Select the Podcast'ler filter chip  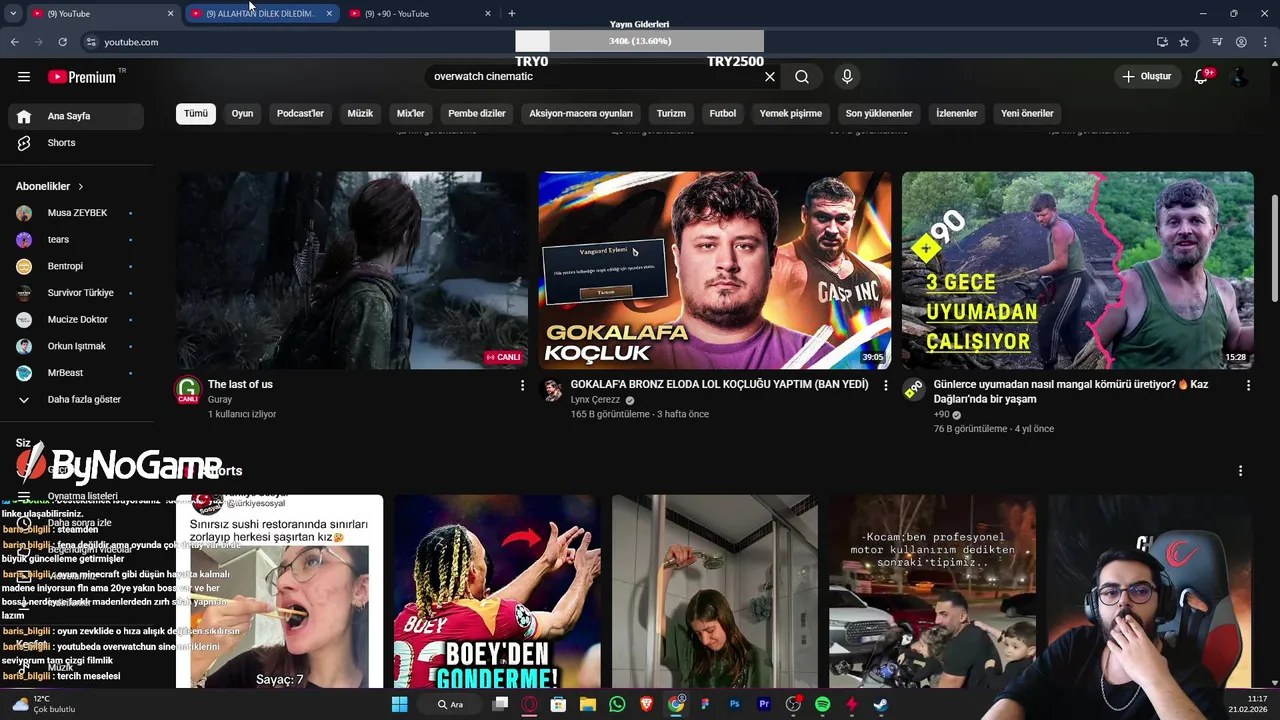[x=300, y=113]
